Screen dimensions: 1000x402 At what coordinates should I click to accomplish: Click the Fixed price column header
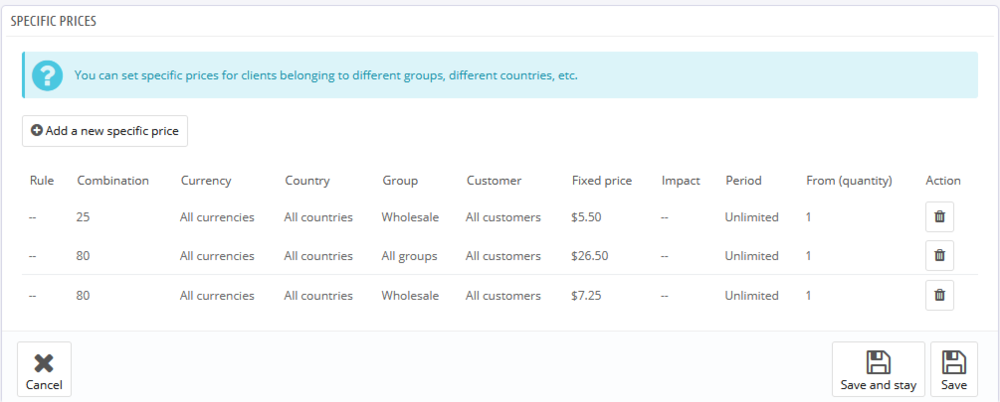[601, 181]
